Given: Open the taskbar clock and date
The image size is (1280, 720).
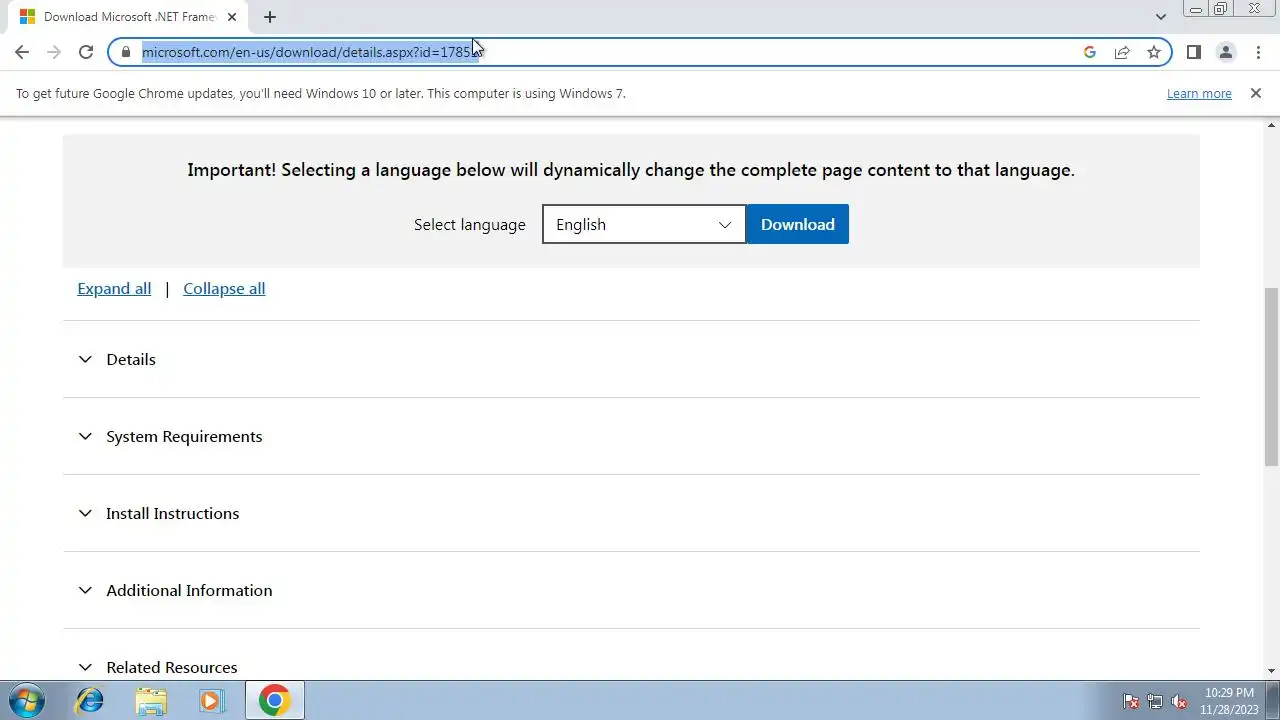Looking at the screenshot, I should click(x=1229, y=700).
